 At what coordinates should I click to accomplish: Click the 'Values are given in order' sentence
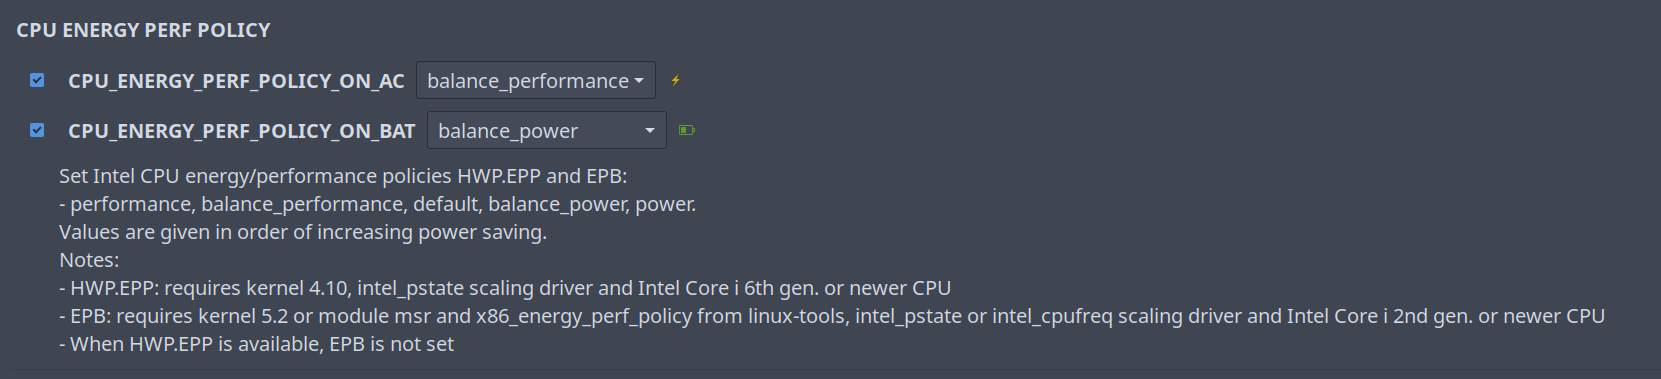pos(303,232)
